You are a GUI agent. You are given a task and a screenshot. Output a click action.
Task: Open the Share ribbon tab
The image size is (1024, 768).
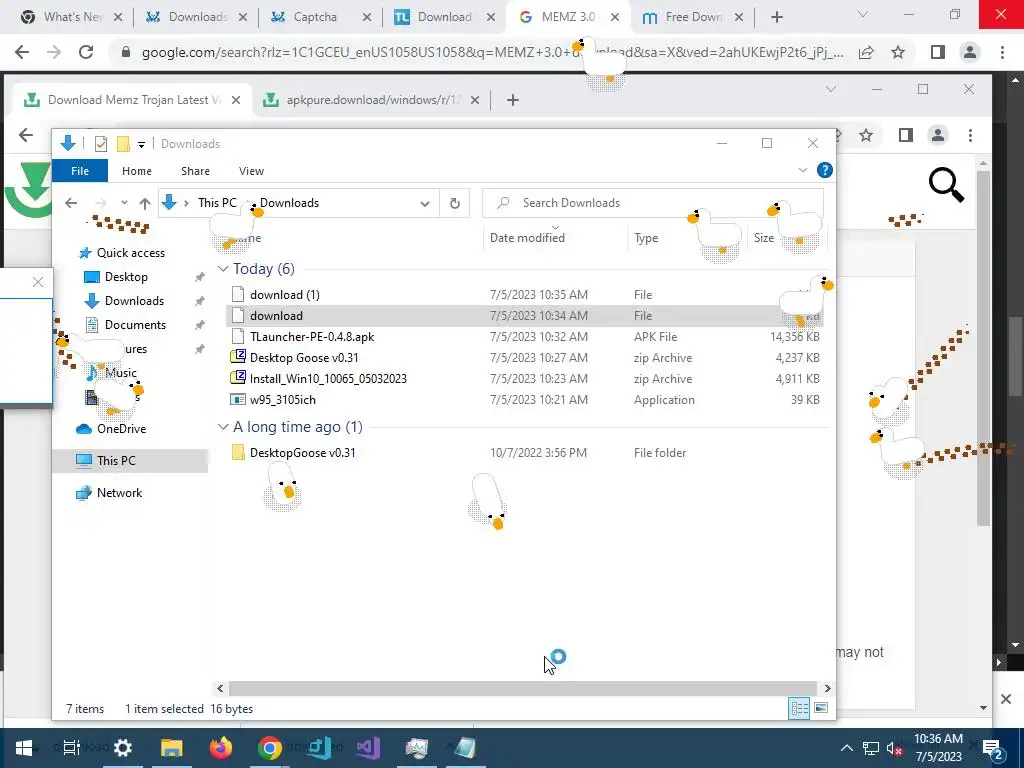[195, 171]
